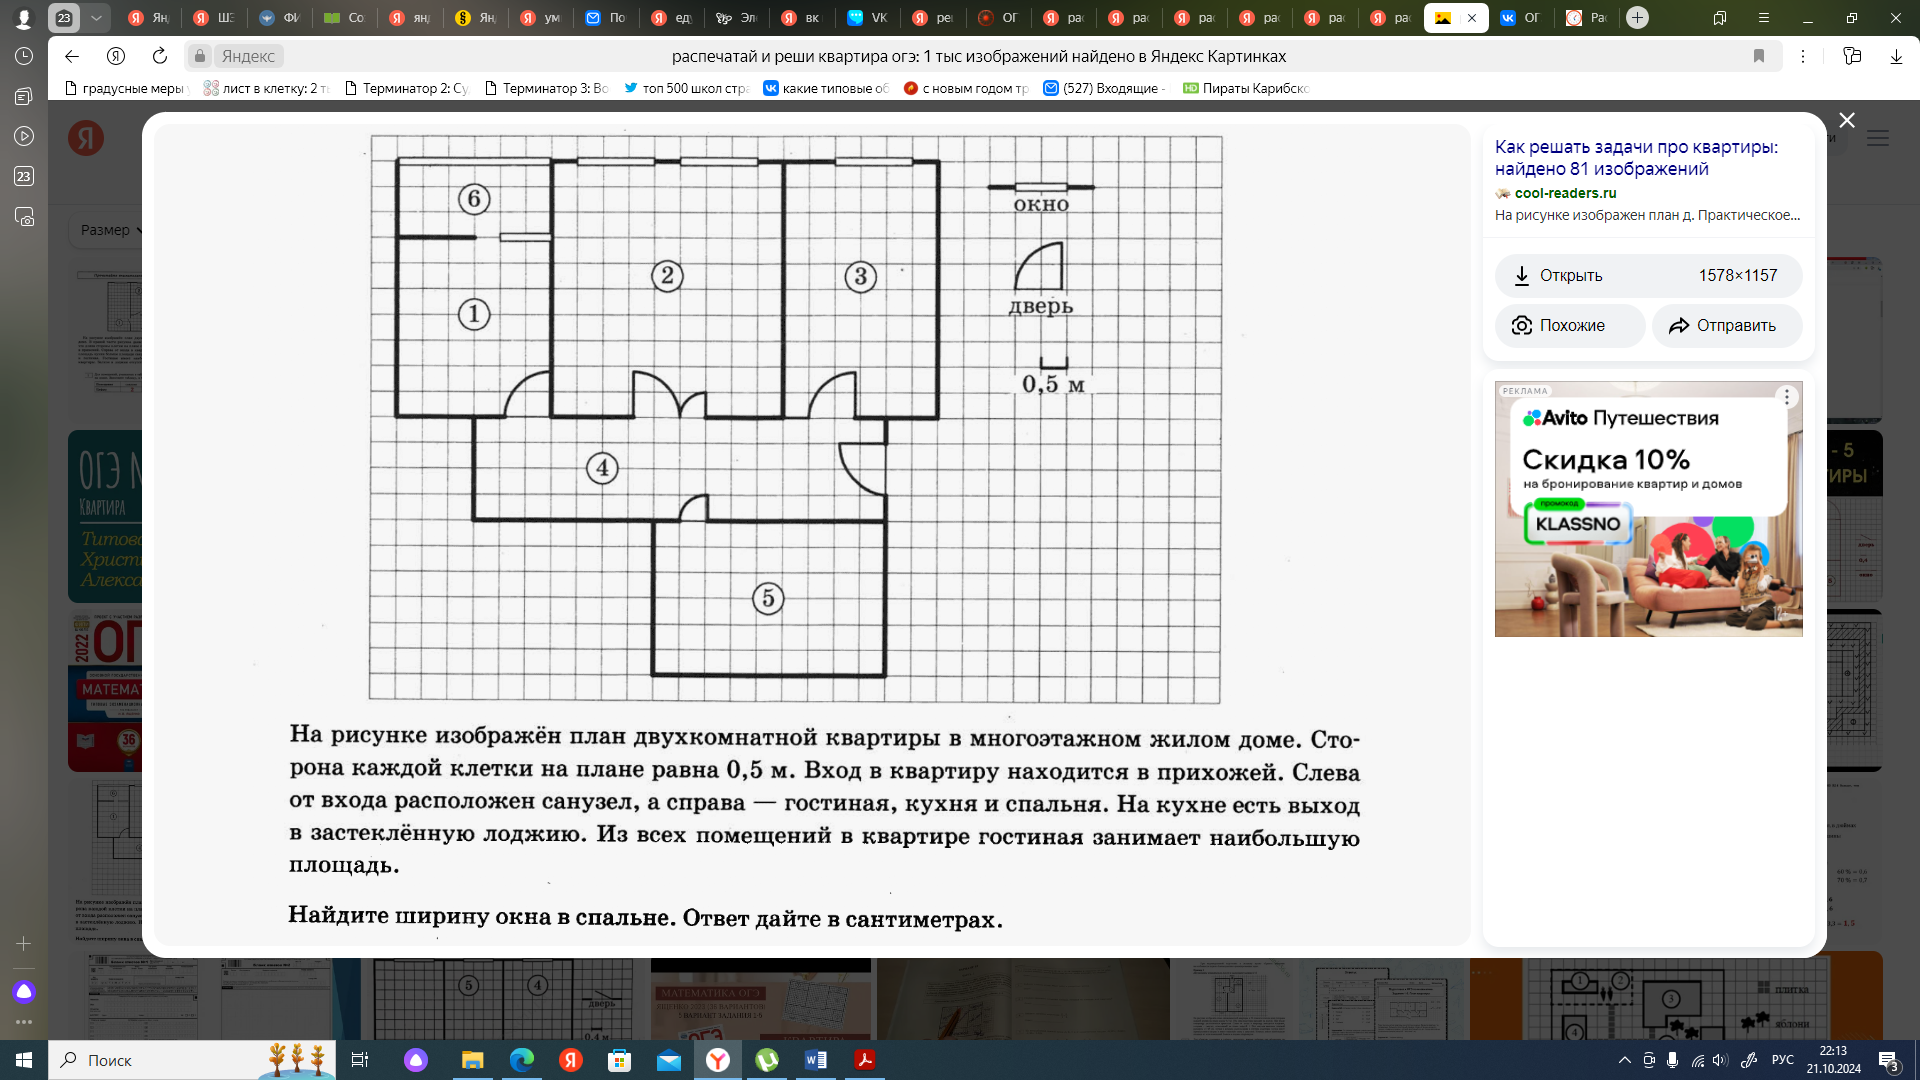
Task: Switch to the VK tab
Action: point(868,17)
